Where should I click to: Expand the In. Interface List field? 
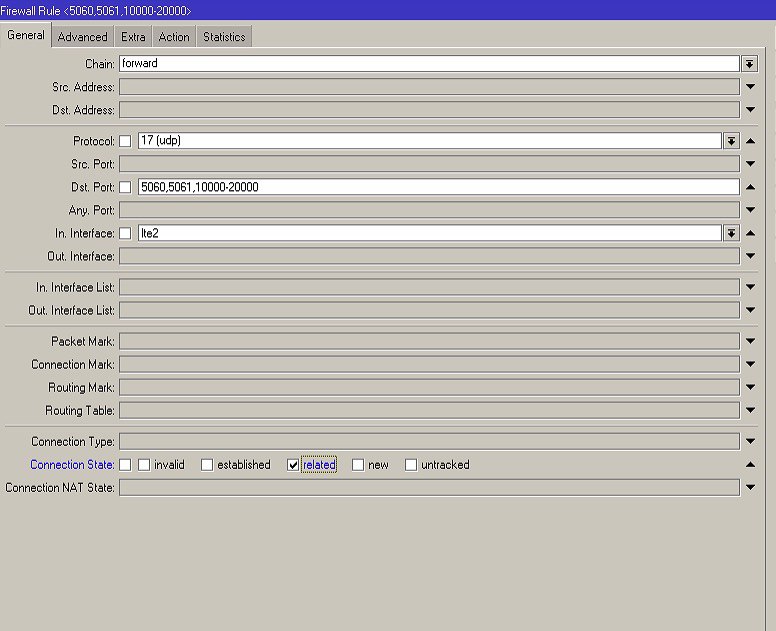coord(750,287)
